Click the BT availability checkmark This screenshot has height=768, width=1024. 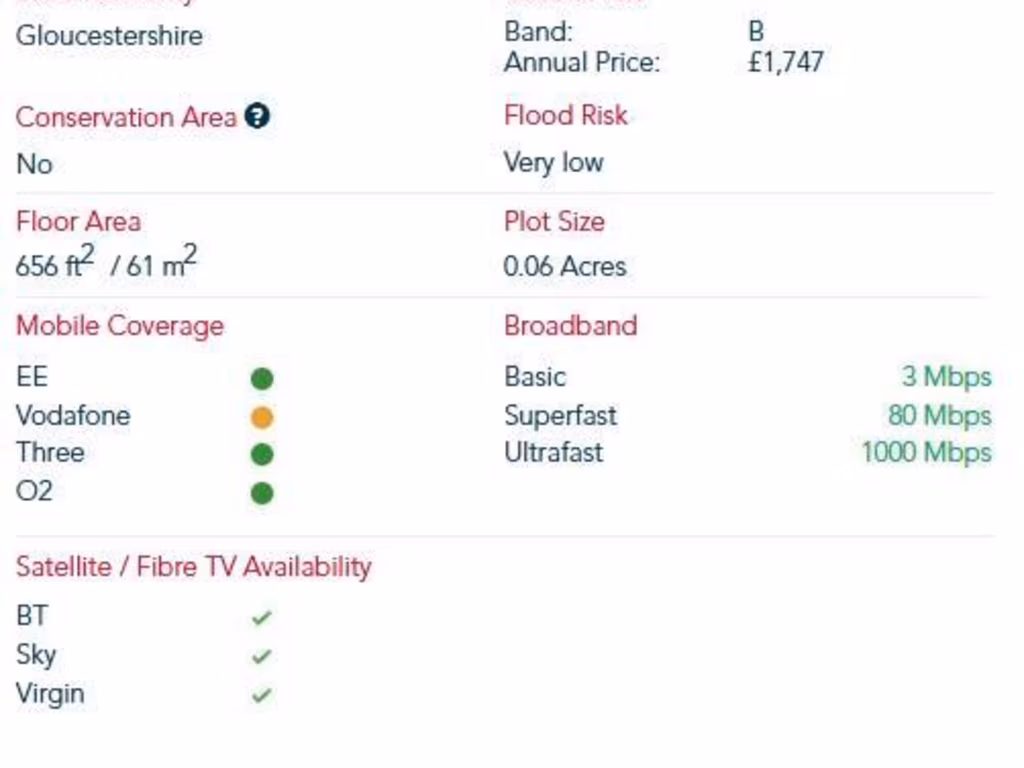[261, 617]
